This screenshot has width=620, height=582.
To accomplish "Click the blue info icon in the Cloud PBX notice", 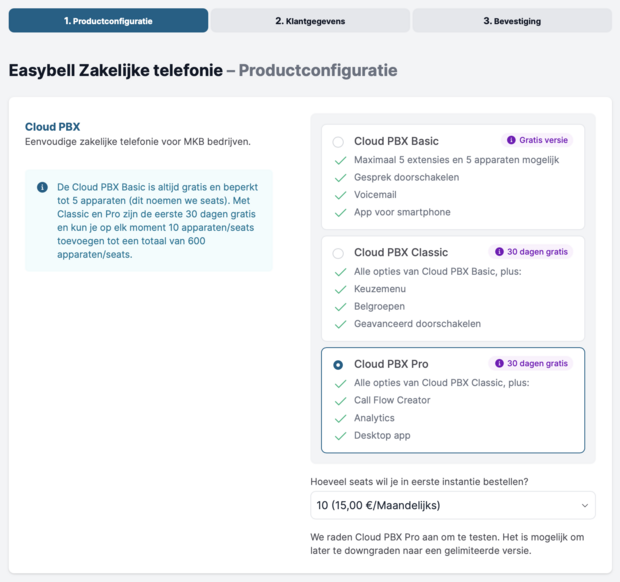I will click(42, 187).
